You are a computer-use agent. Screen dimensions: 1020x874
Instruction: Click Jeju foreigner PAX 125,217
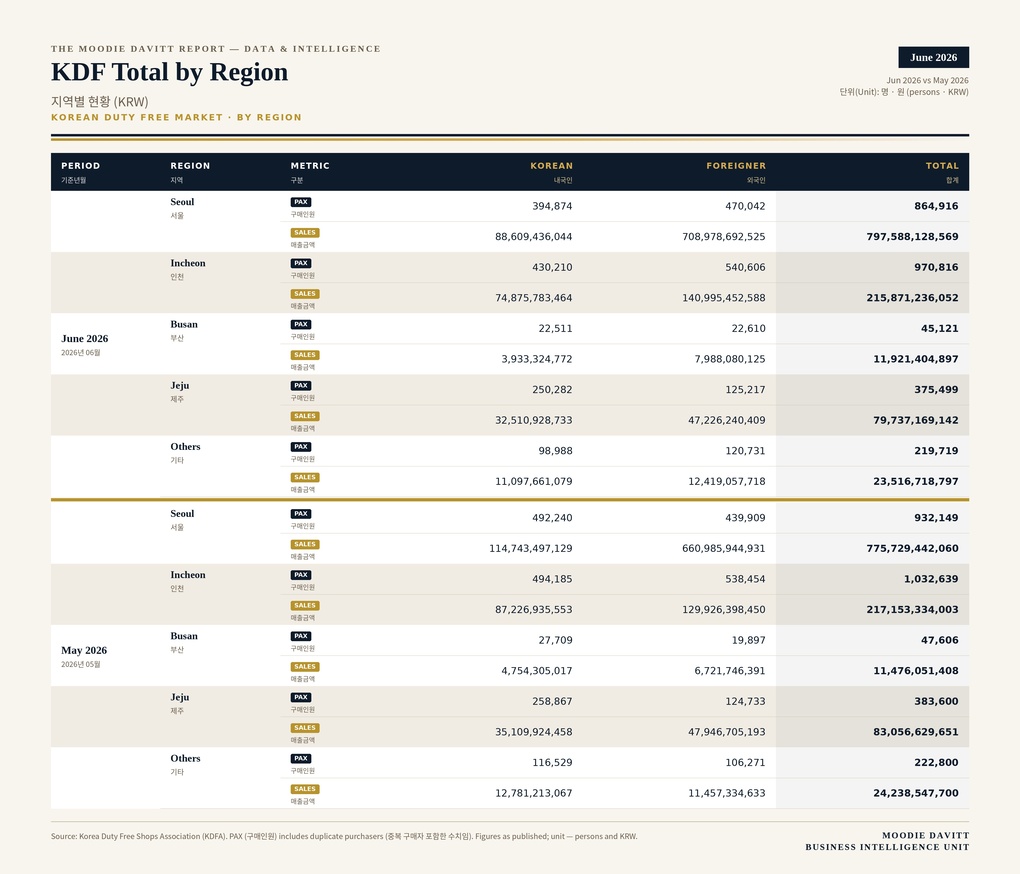745,390
